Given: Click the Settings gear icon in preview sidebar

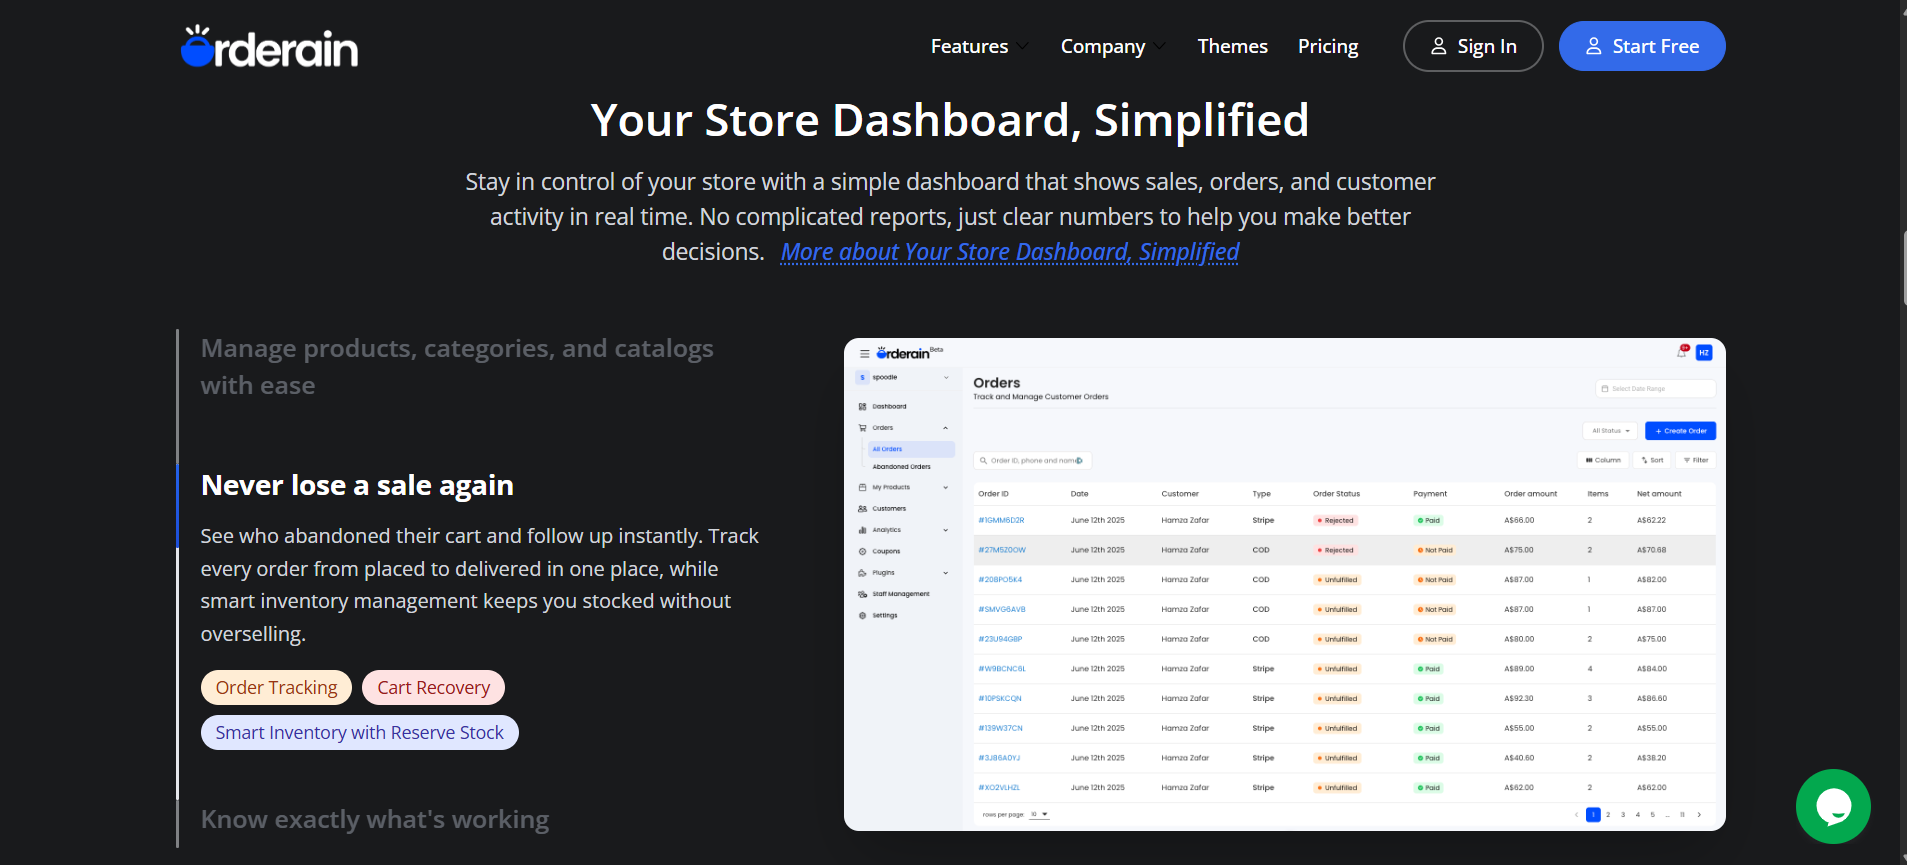Looking at the screenshot, I should pos(862,616).
